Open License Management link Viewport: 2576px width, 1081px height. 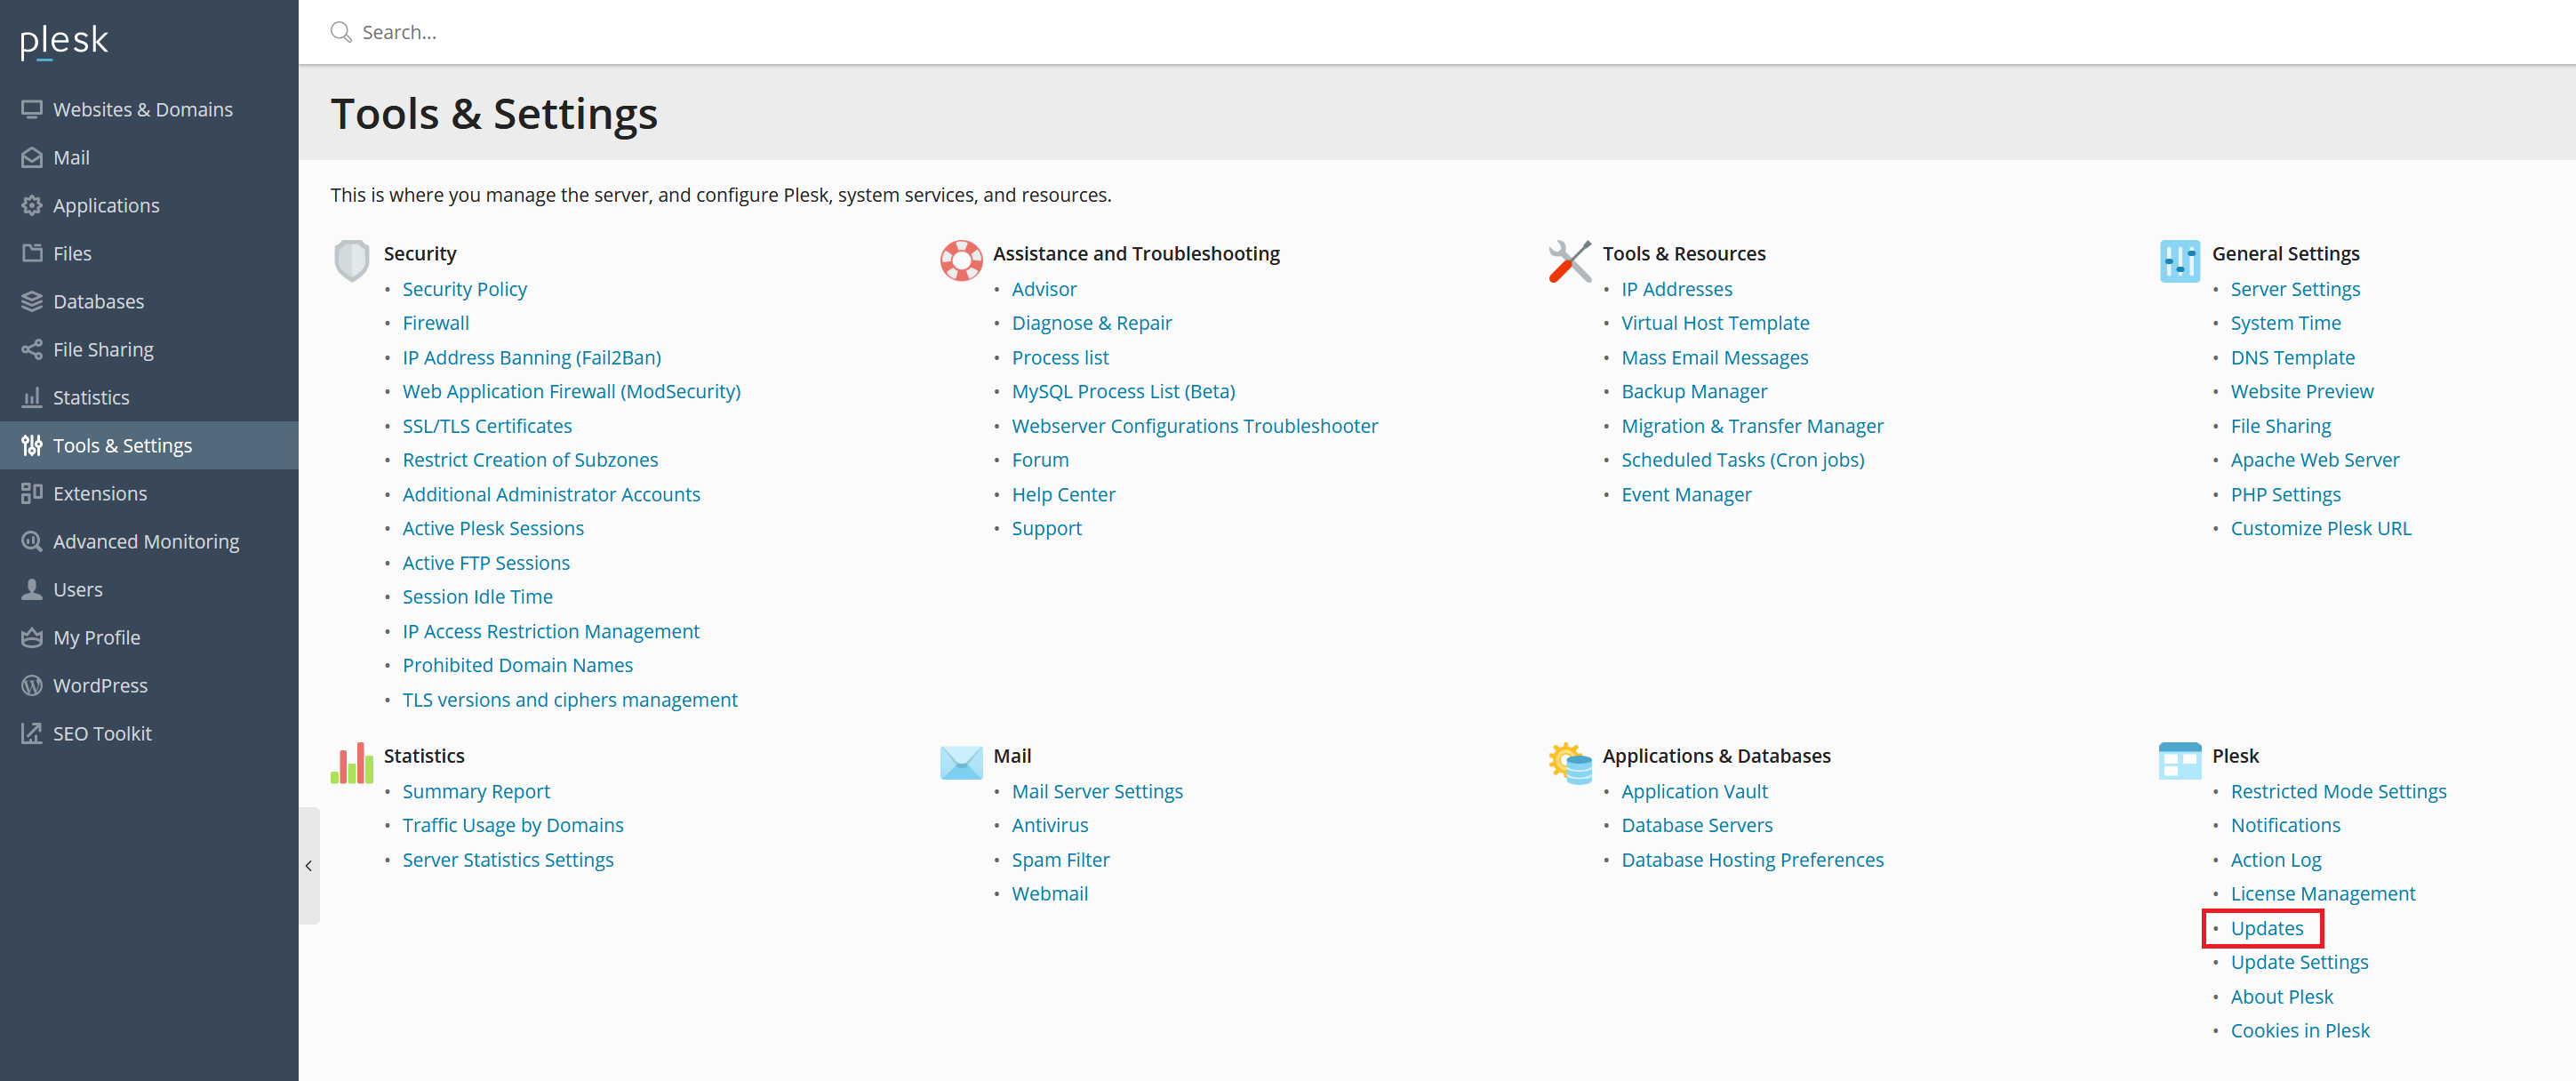pyautogui.click(x=2322, y=894)
